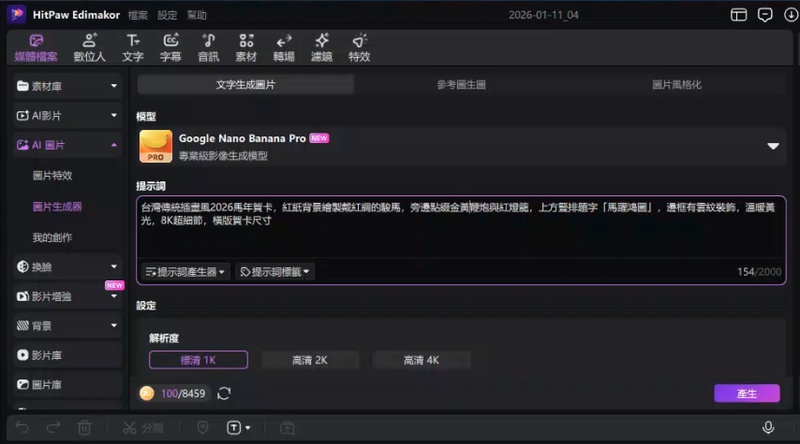Select 高清 2K resolution

[x=310, y=360]
